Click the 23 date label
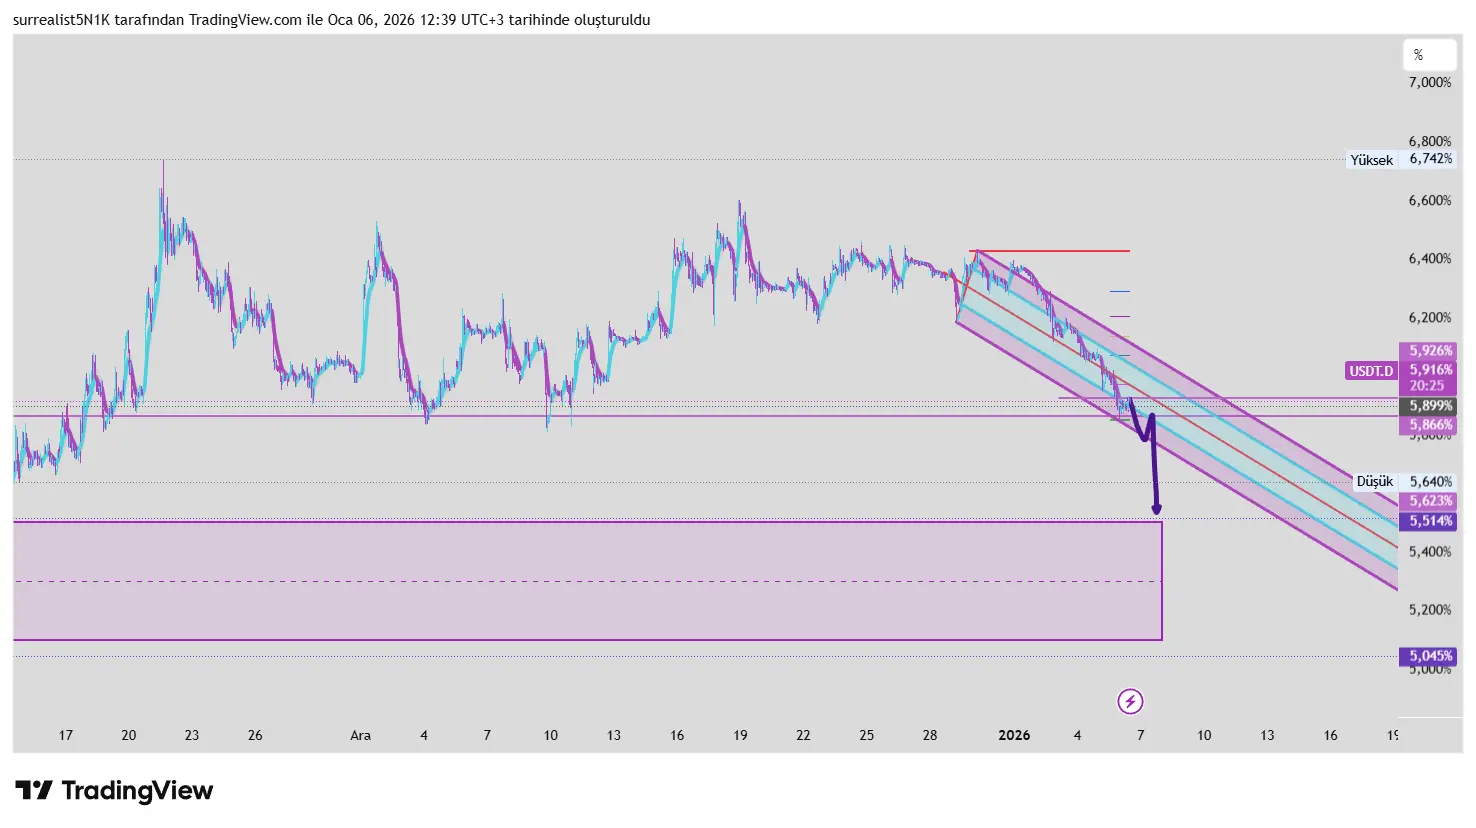This screenshot has width=1476, height=828. 192,736
